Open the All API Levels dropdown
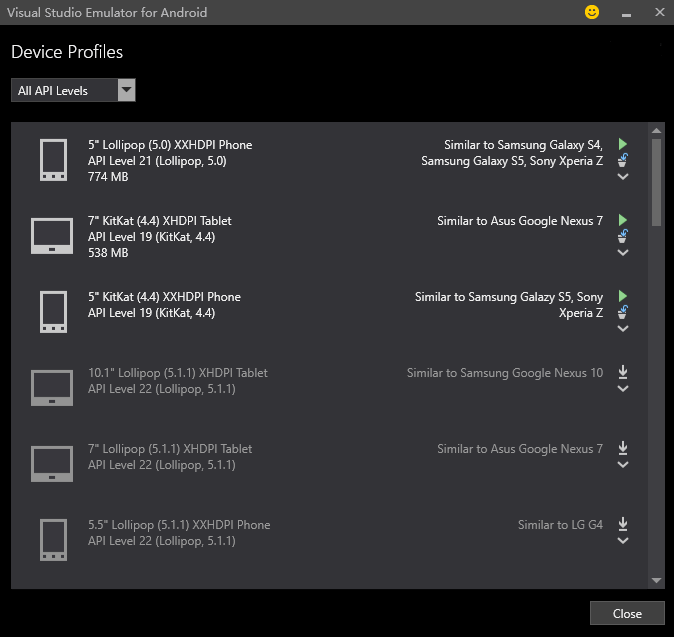Image resolution: width=674 pixels, height=637 pixels. 73,90
